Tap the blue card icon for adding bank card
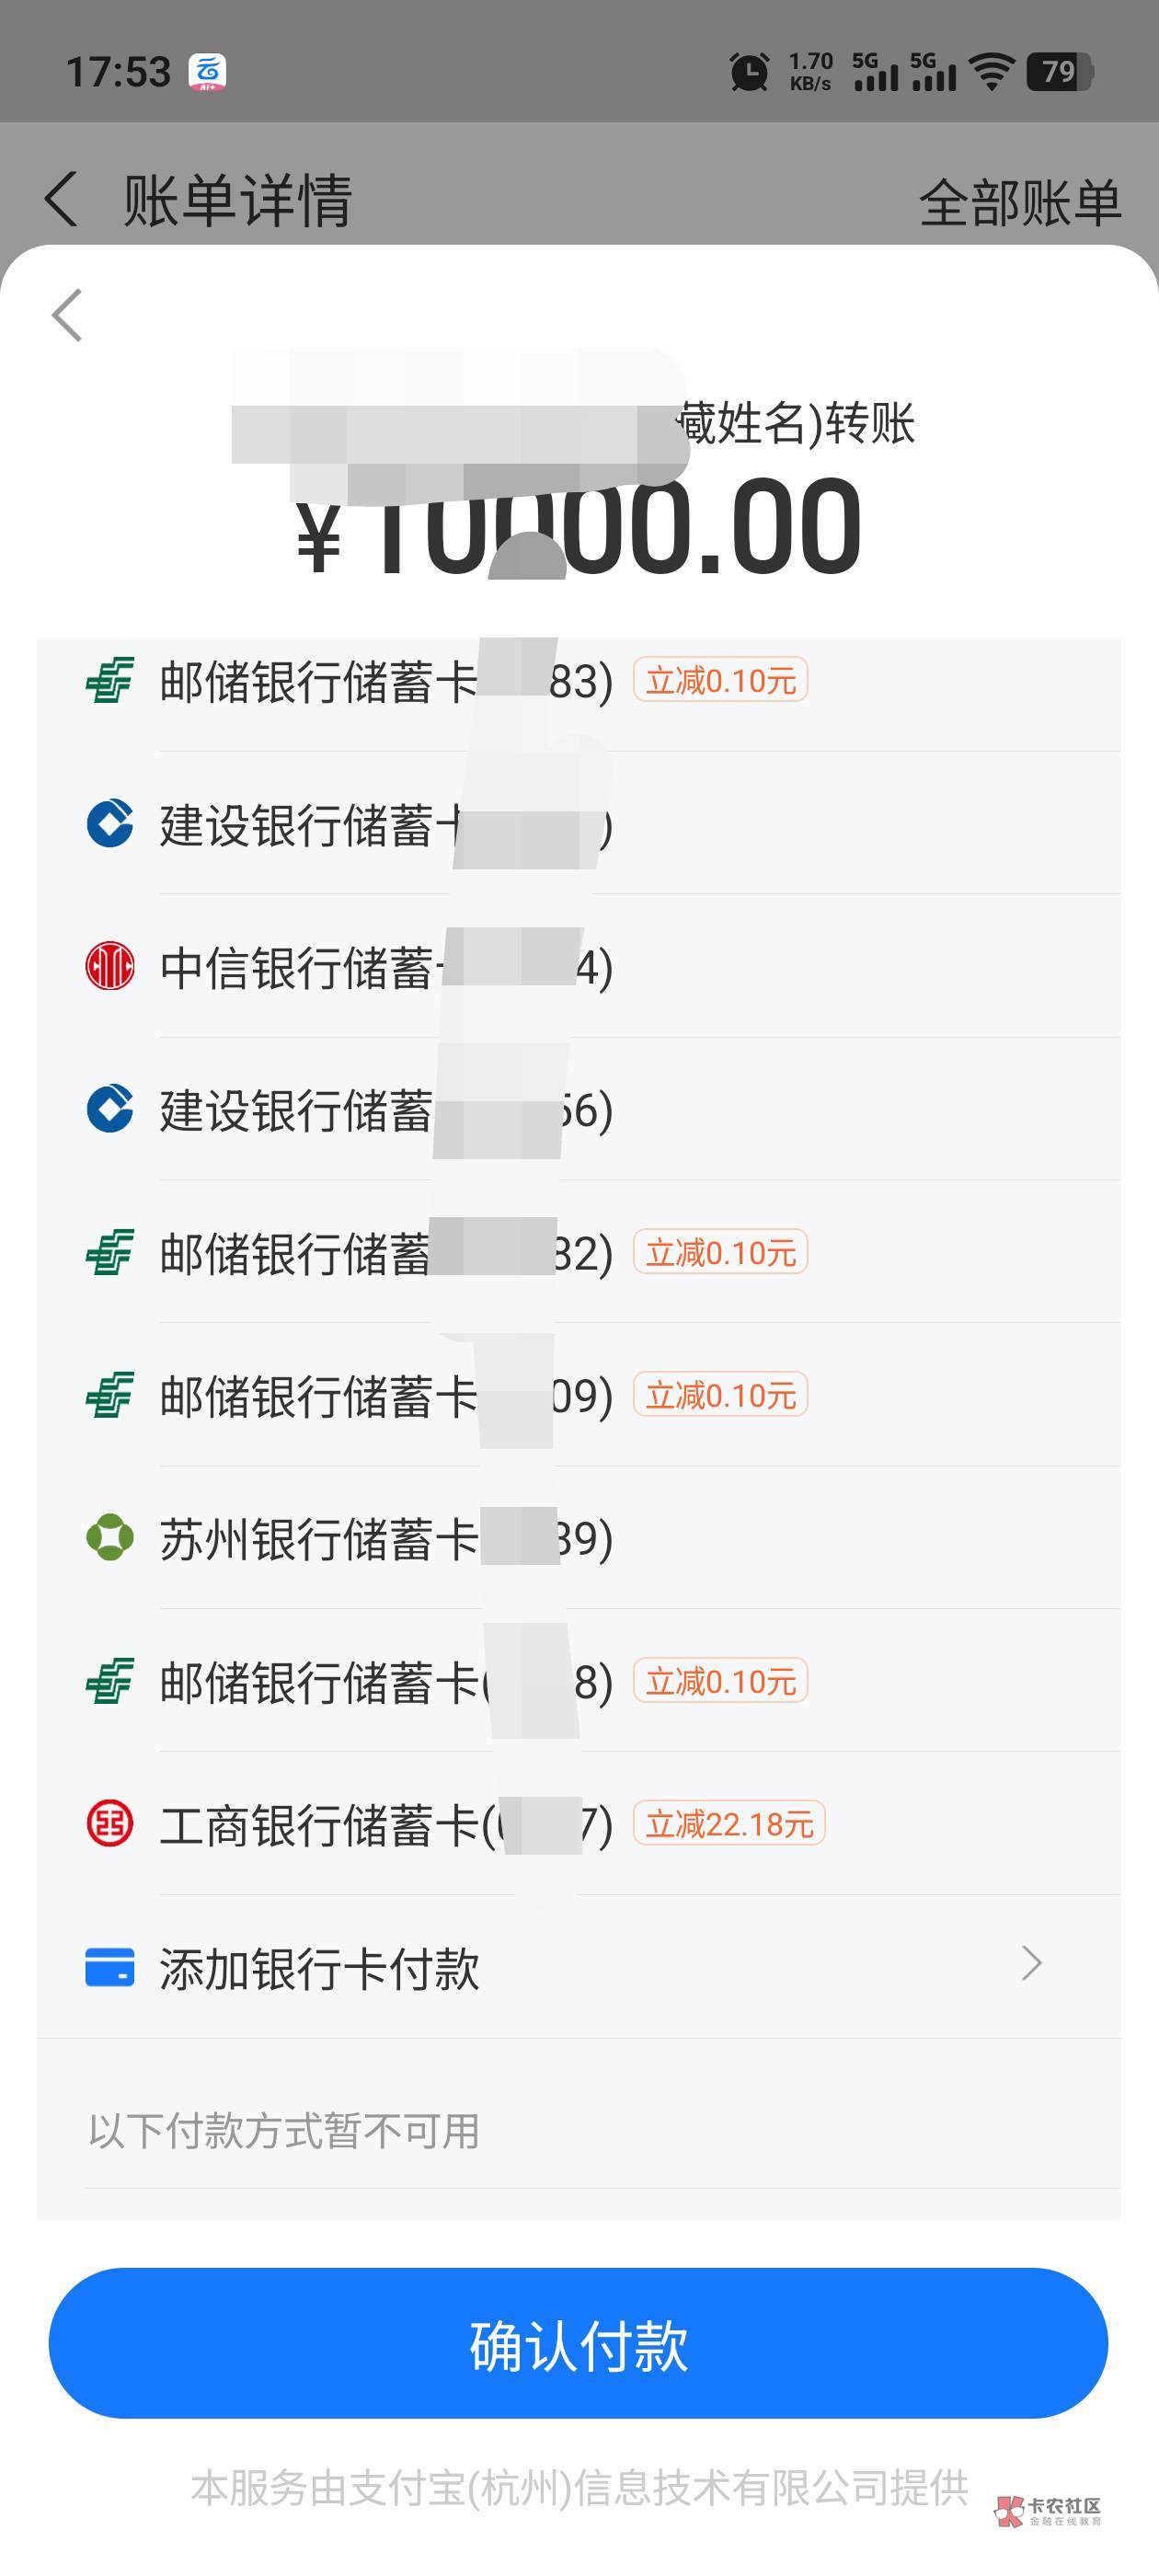This screenshot has width=1159, height=2576. click(110, 1967)
